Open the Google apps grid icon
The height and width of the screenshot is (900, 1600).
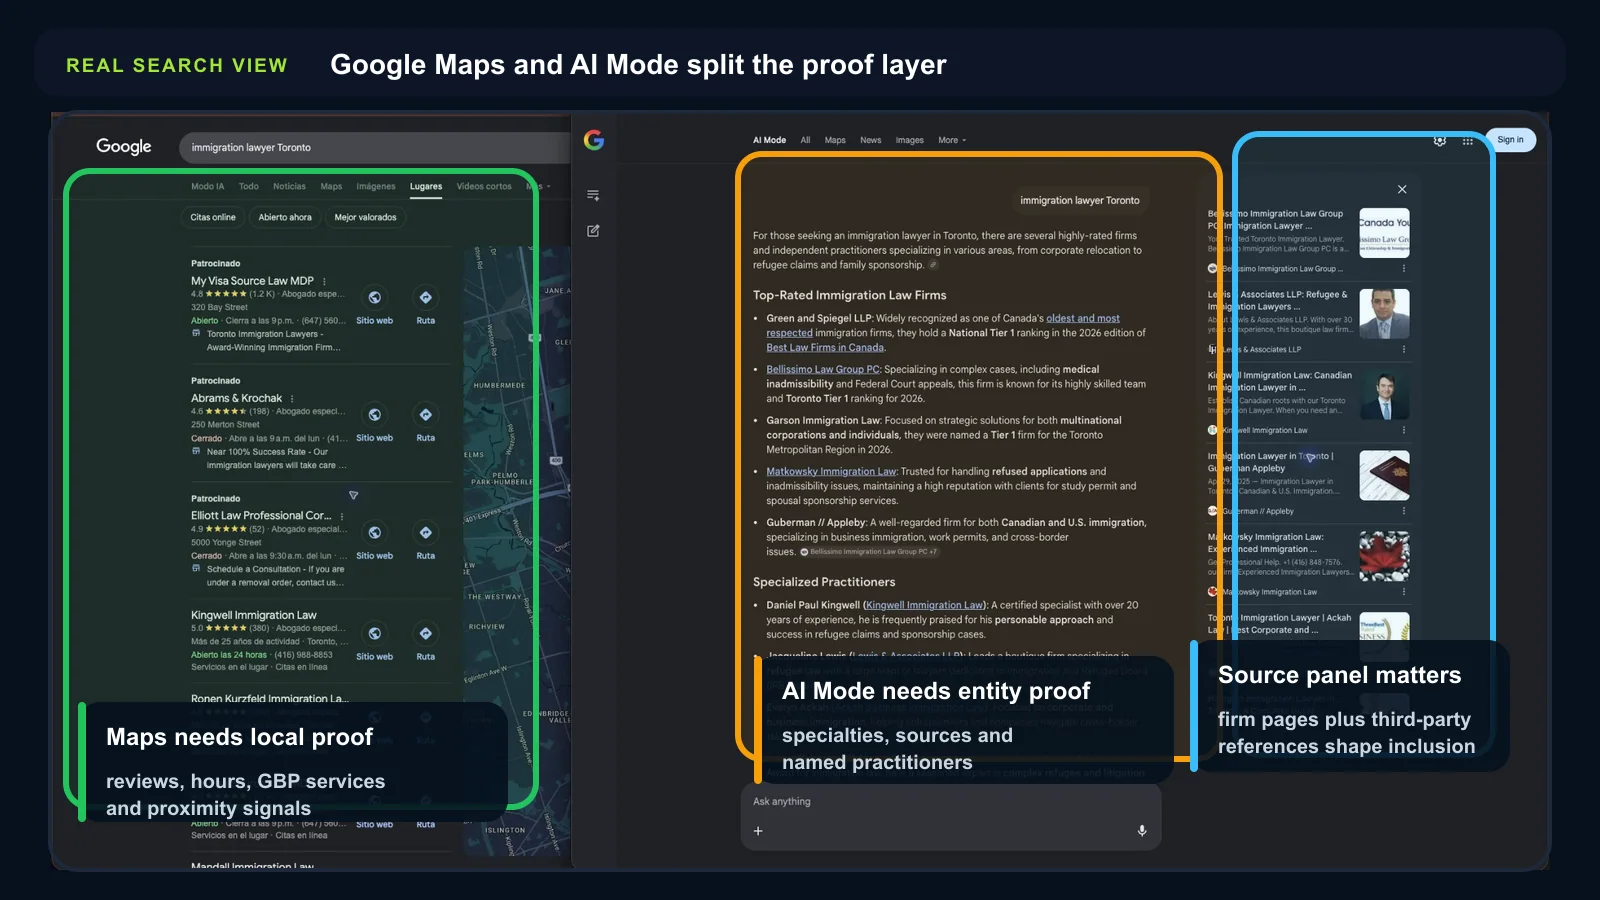point(1468,141)
